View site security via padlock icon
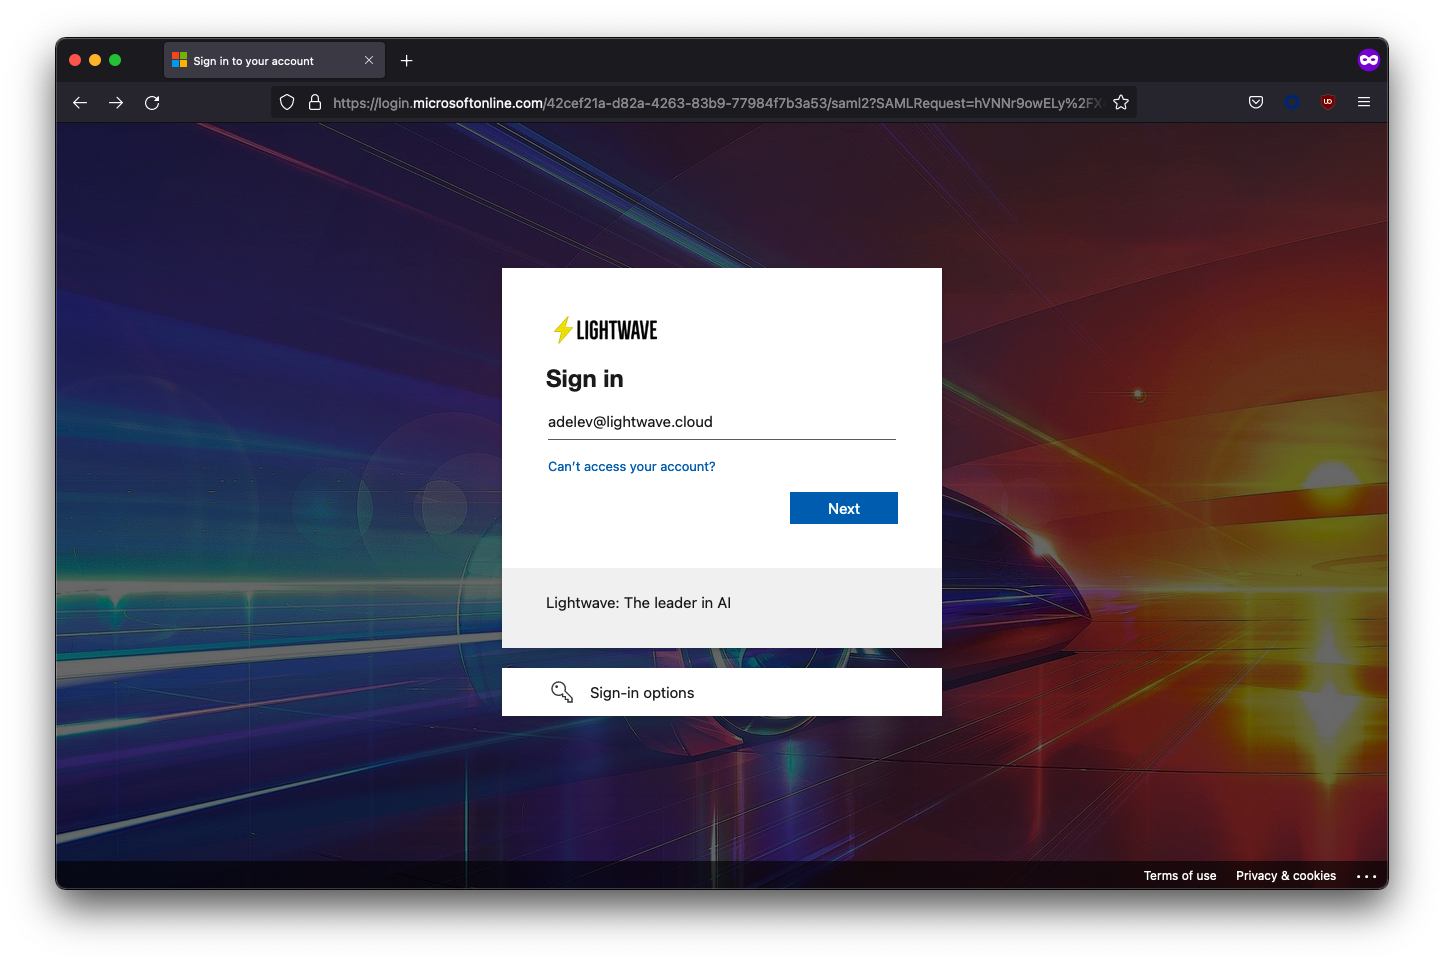The image size is (1444, 963). point(315,102)
